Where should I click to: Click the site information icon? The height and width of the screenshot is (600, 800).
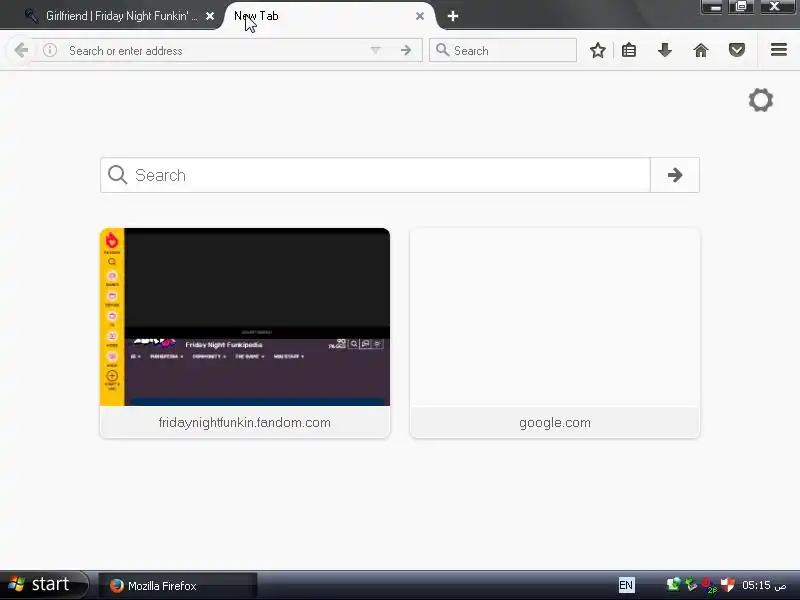point(50,50)
